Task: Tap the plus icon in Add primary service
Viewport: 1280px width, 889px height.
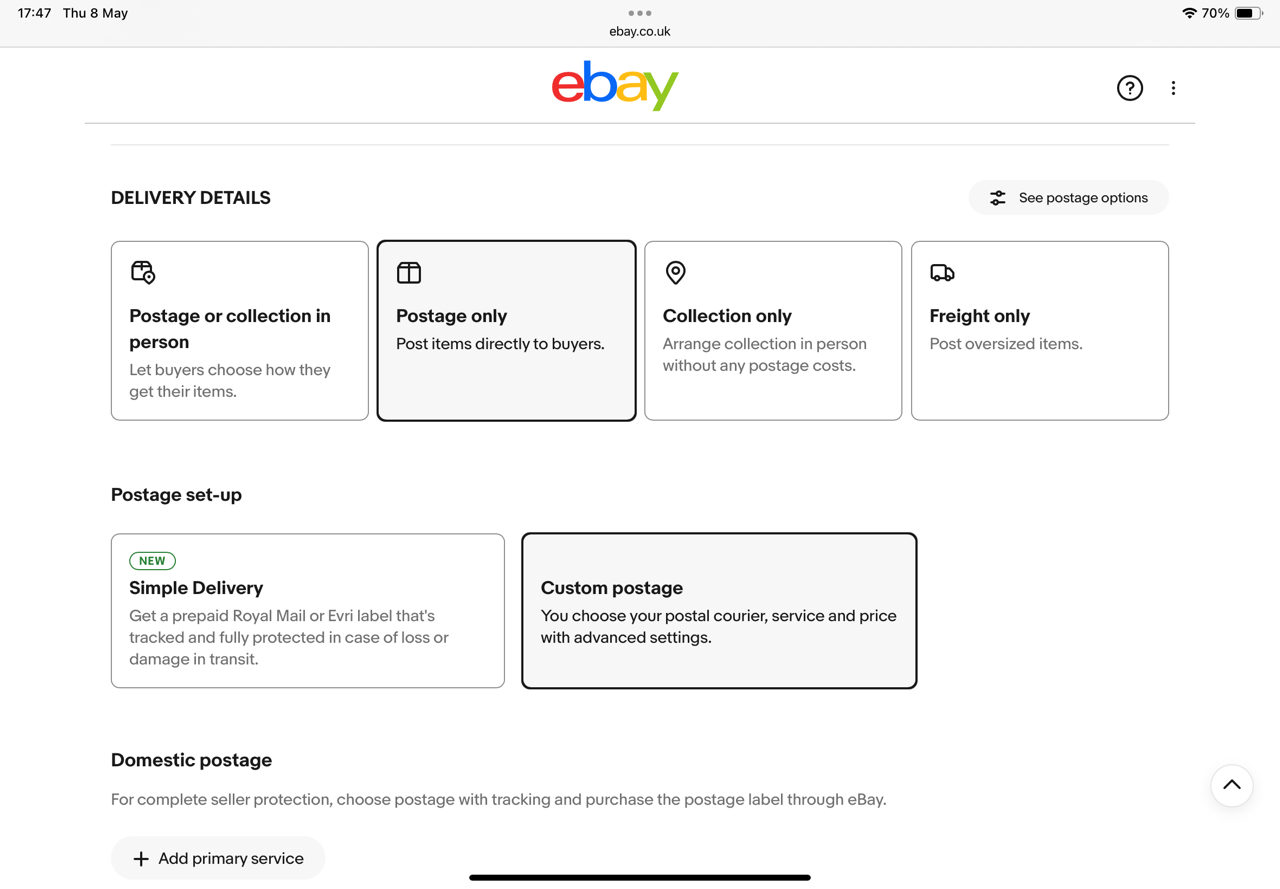Action: click(141, 859)
